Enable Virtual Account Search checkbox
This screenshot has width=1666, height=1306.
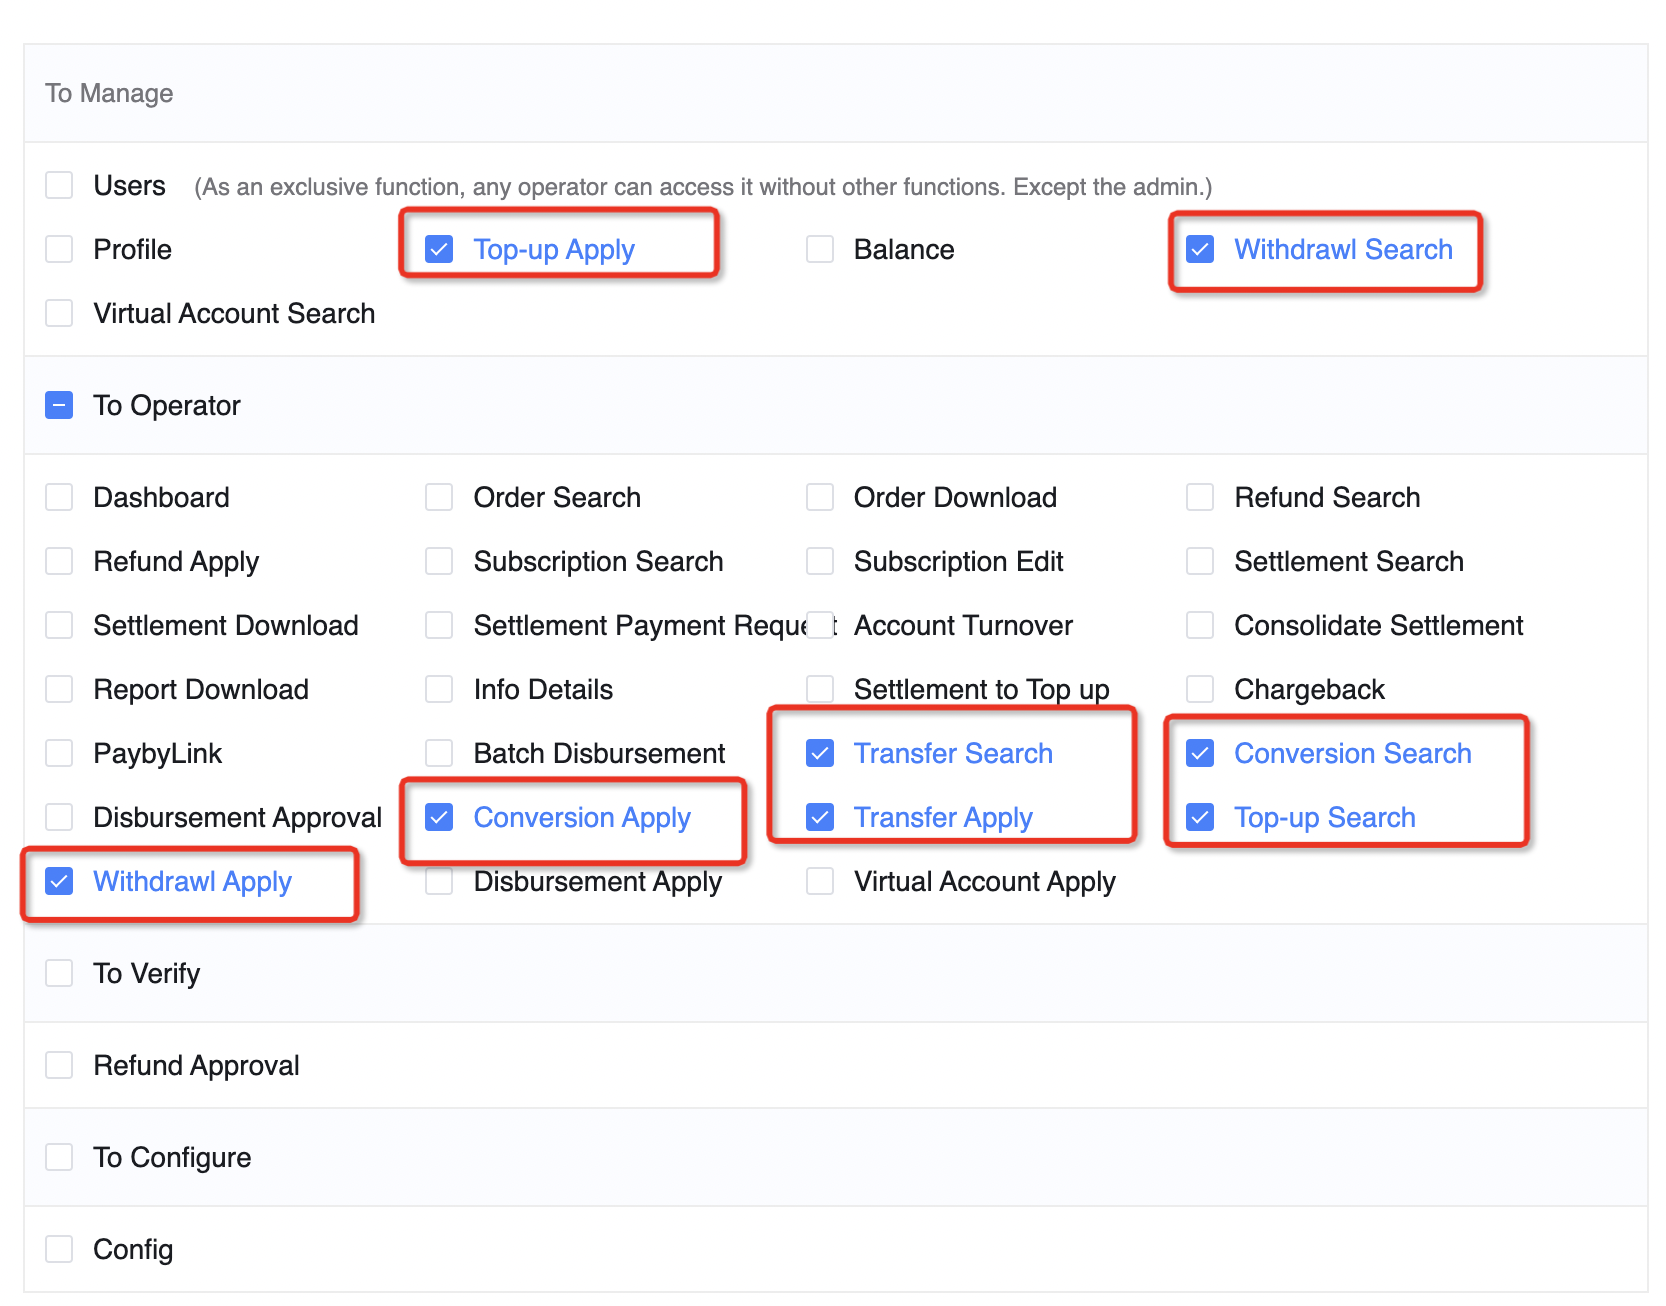click(x=59, y=313)
